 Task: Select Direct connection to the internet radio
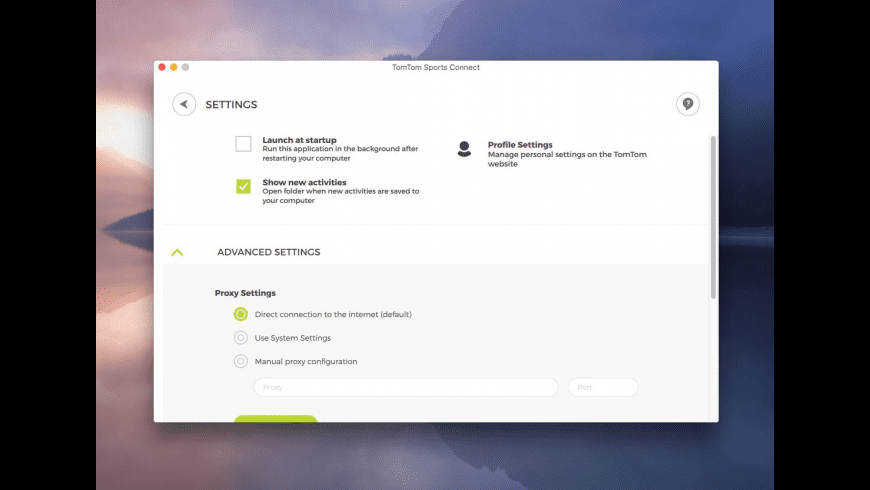coord(240,314)
